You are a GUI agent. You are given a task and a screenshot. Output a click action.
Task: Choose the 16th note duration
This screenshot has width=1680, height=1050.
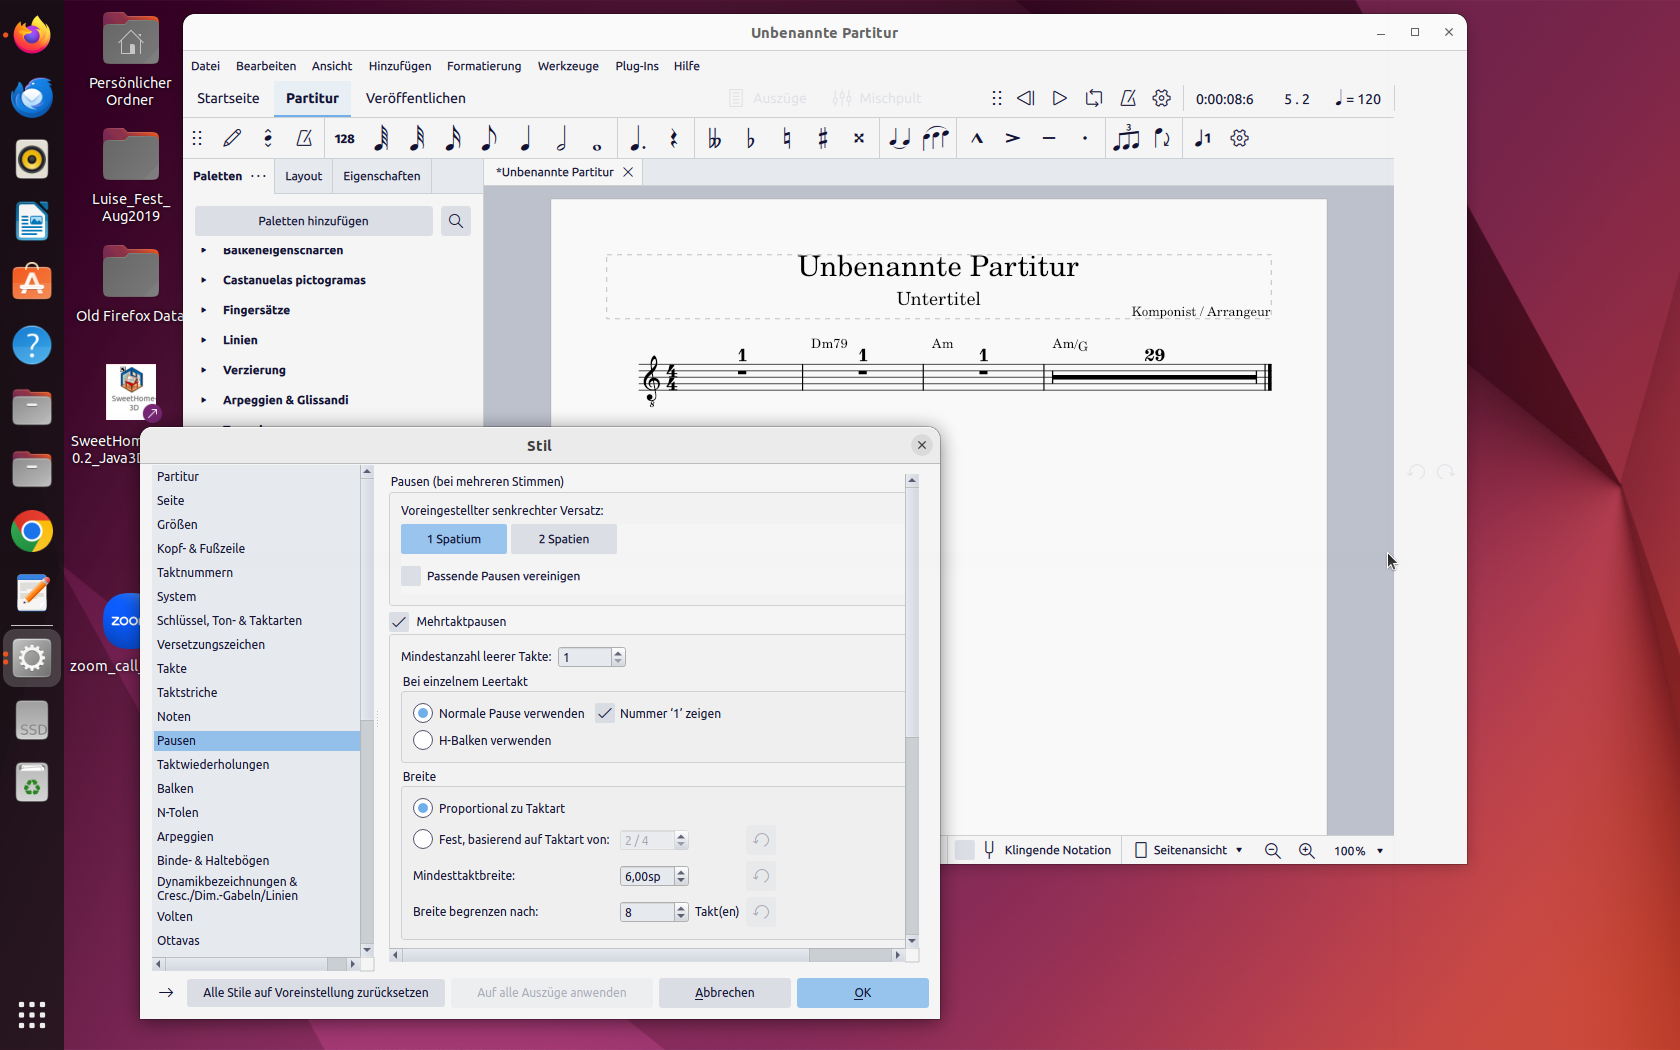pos(453,138)
